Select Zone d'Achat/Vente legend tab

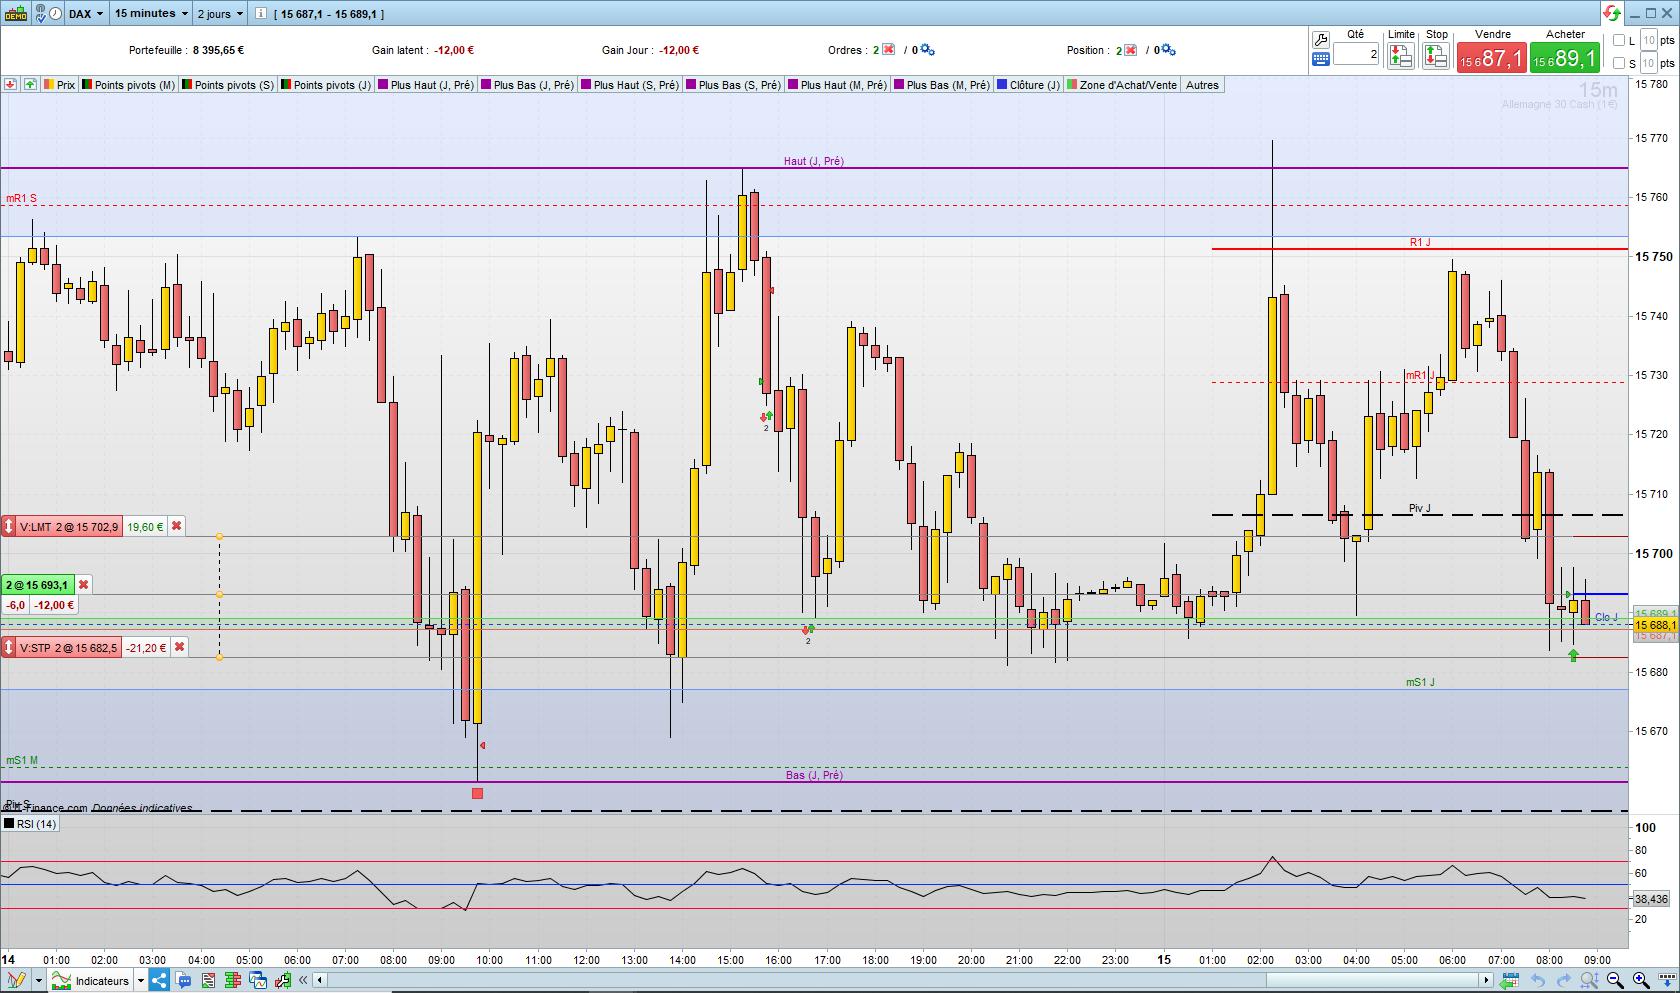click(1122, 85)
